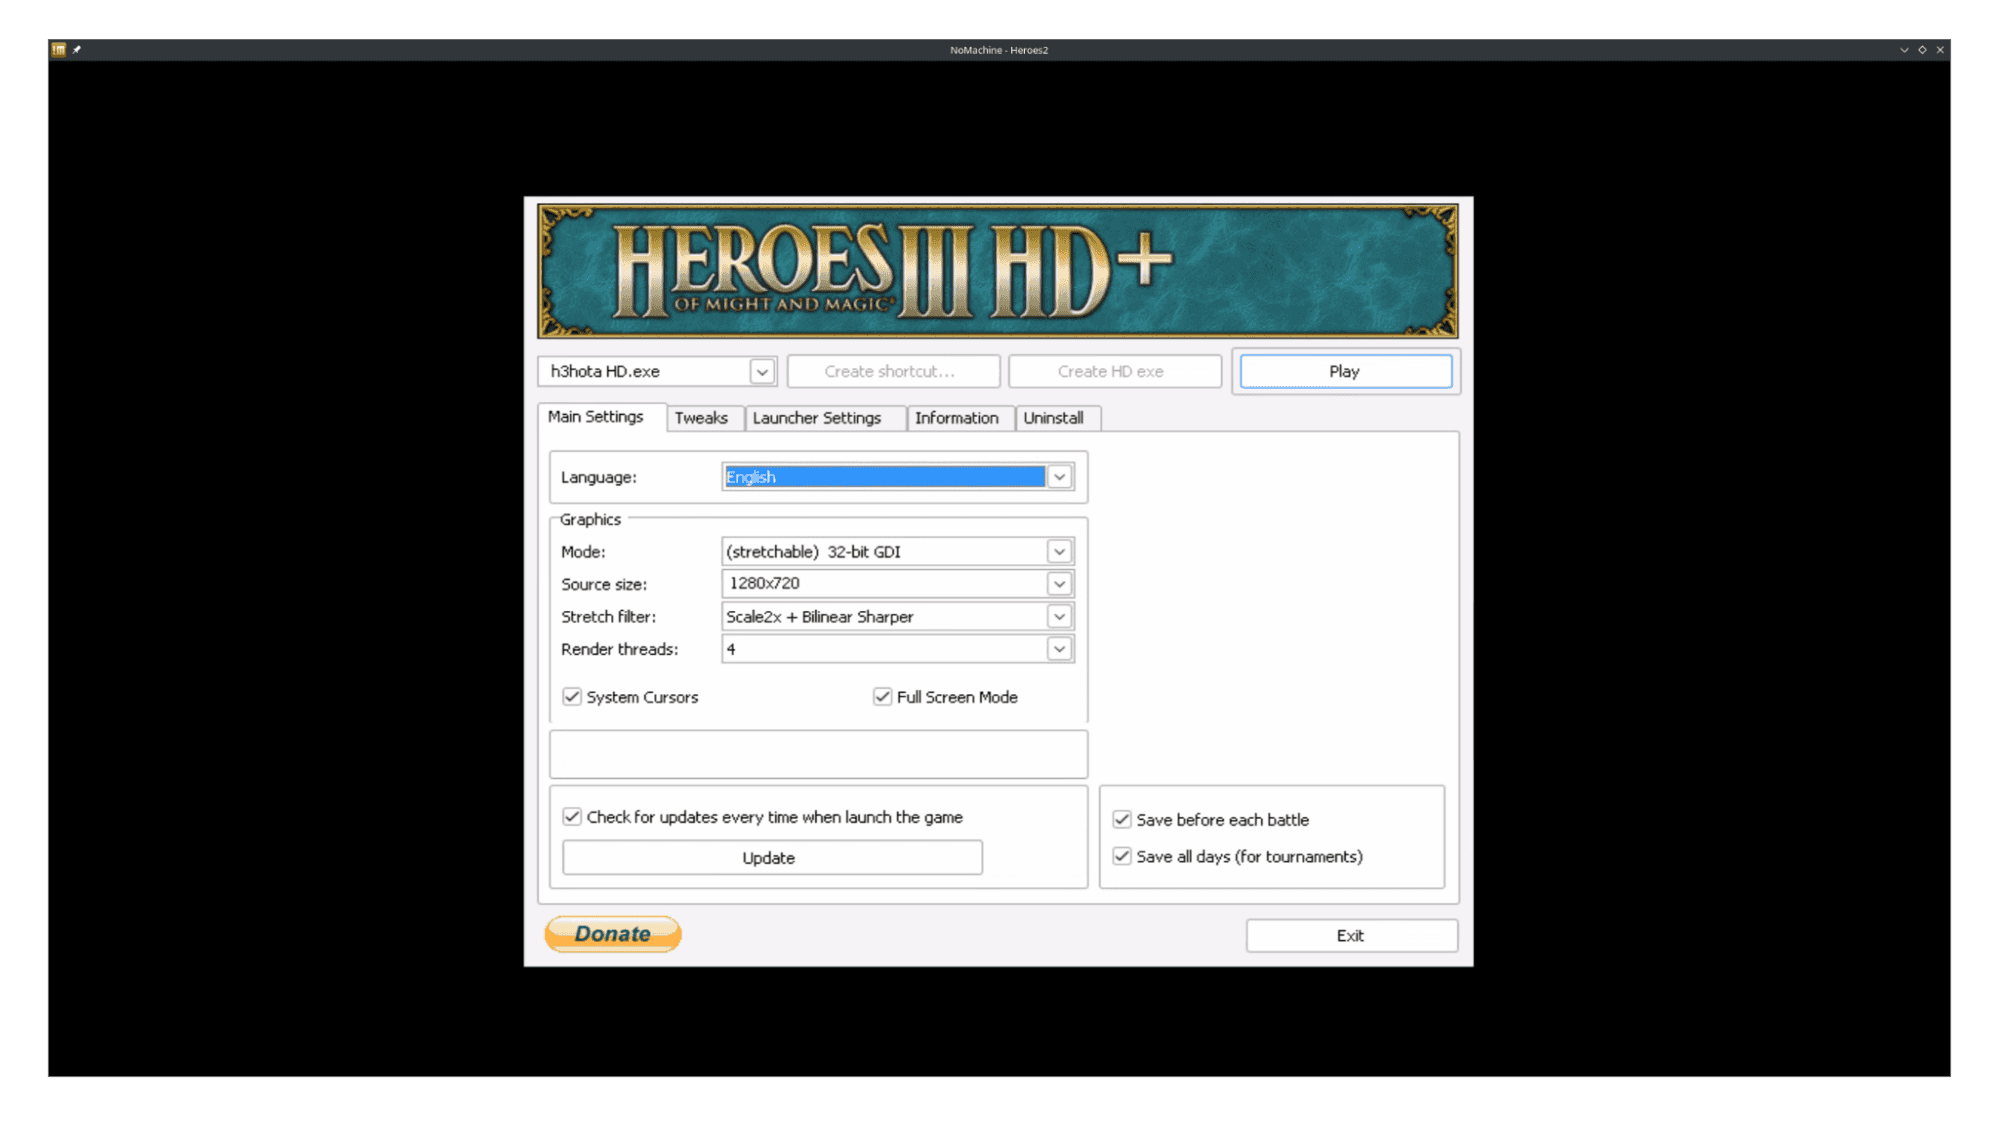Click the Play button to launch game
The height and width of the screenshot is (1135, 1999).
tap(1343, 371)
